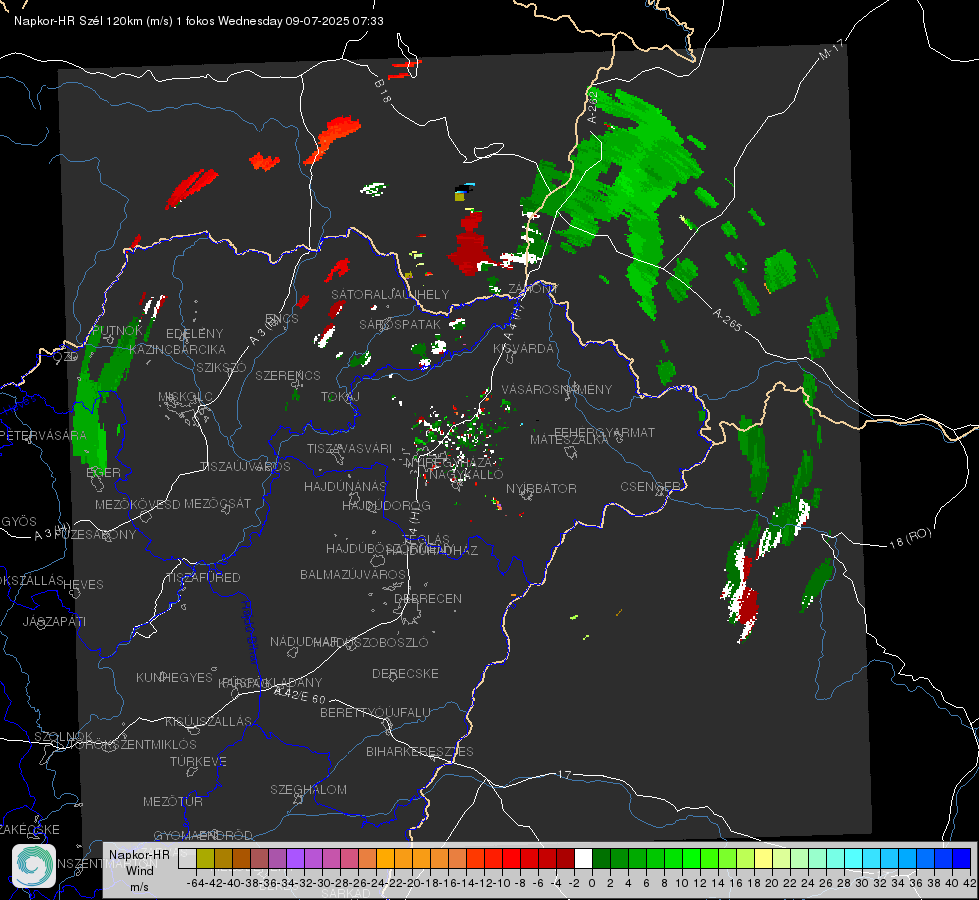
Task: Click the Napkor-HR Wind m/s legend title
Action: pos(139,870)
